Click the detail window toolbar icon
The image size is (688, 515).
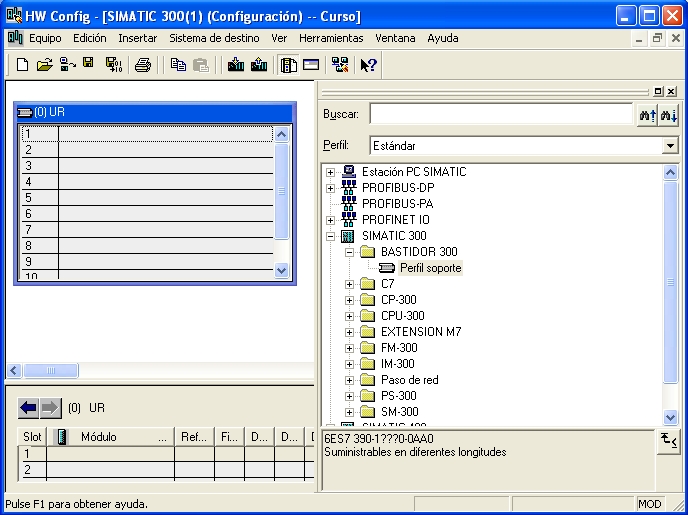coord(311,65)
